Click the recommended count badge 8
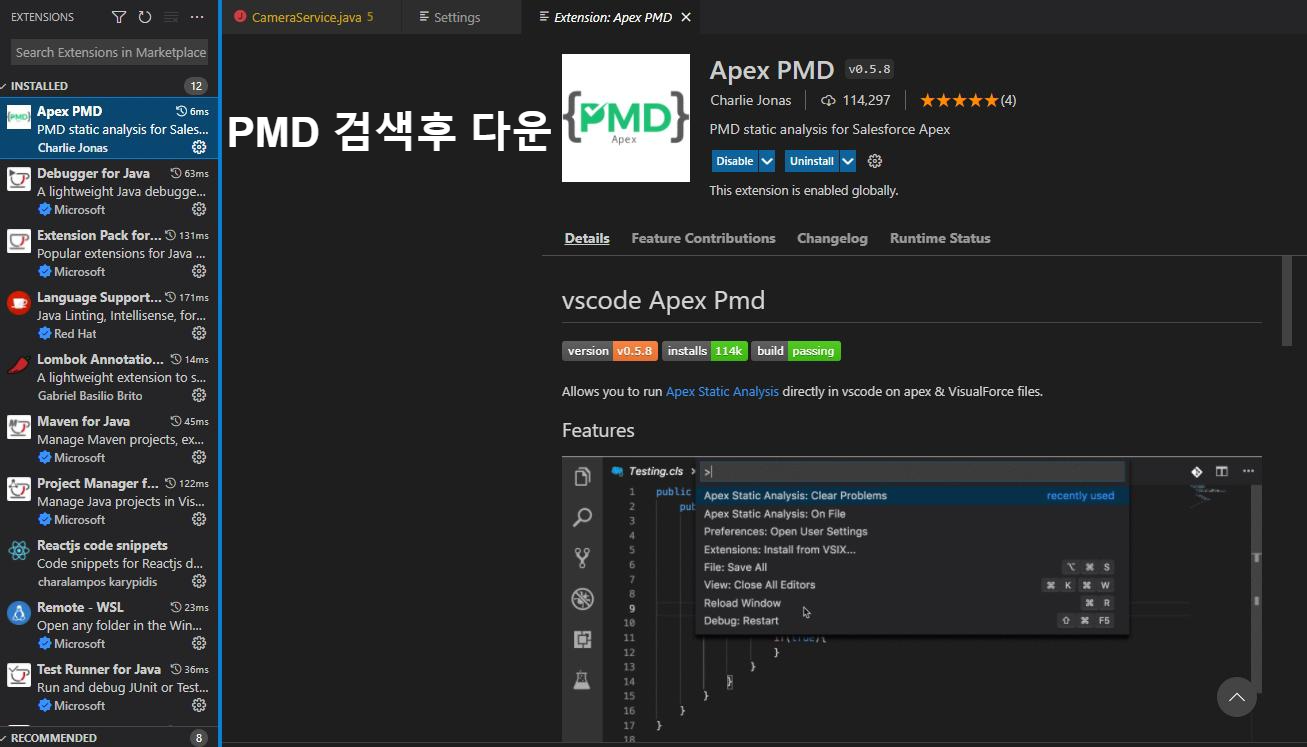1307x747 pixels. click(199, 738)
